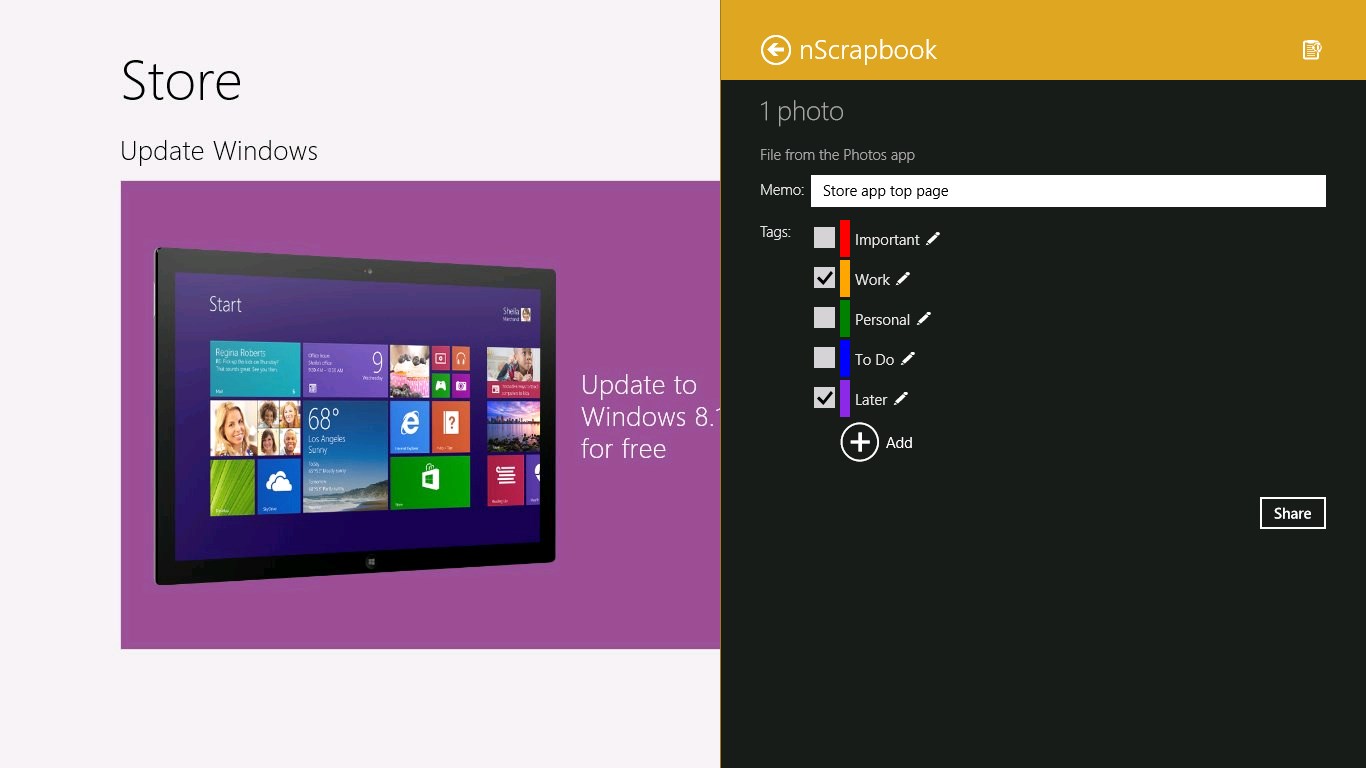Untick the Later tag checkbox
Screen dimensions: 1366x768
tap(824, 398)
